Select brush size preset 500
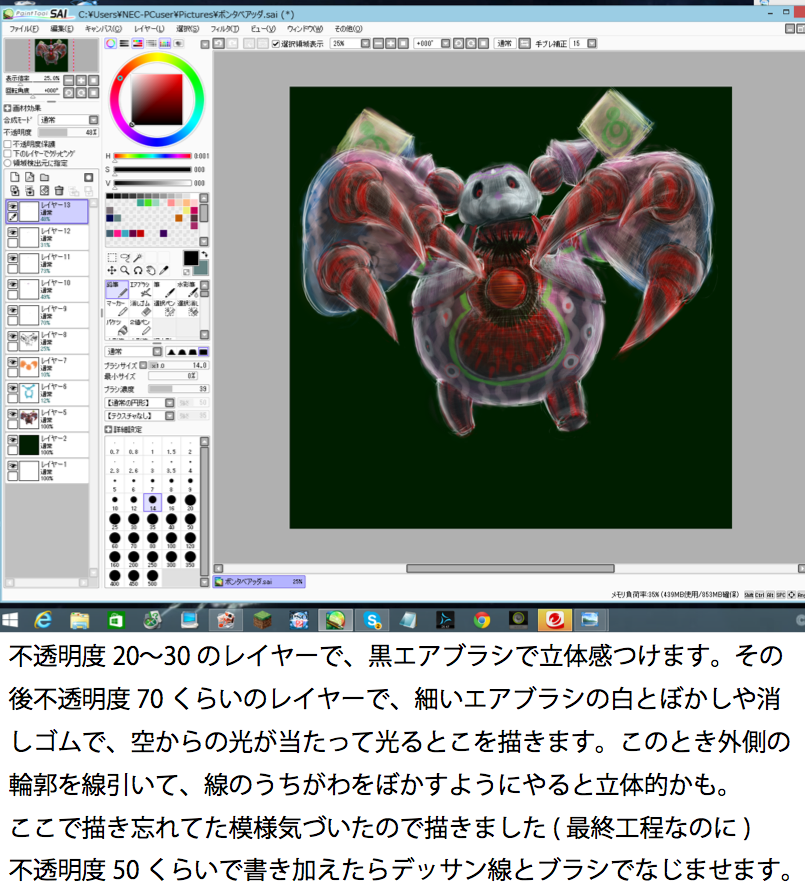Image resolution: width=805 pixels, height=891 pixels. (x=152, y=578)
